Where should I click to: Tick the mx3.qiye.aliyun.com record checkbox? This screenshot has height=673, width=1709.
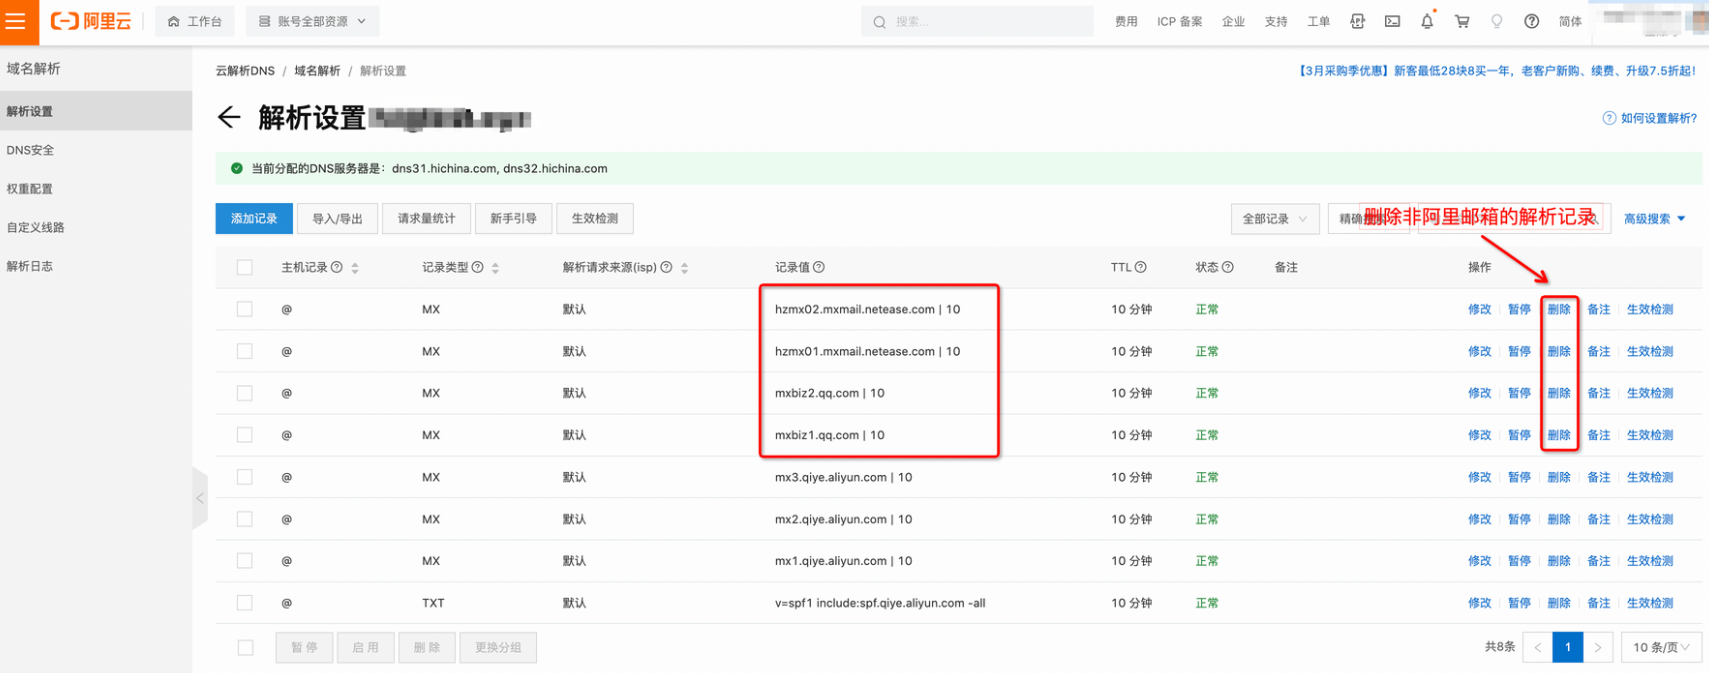click(245, 477)
